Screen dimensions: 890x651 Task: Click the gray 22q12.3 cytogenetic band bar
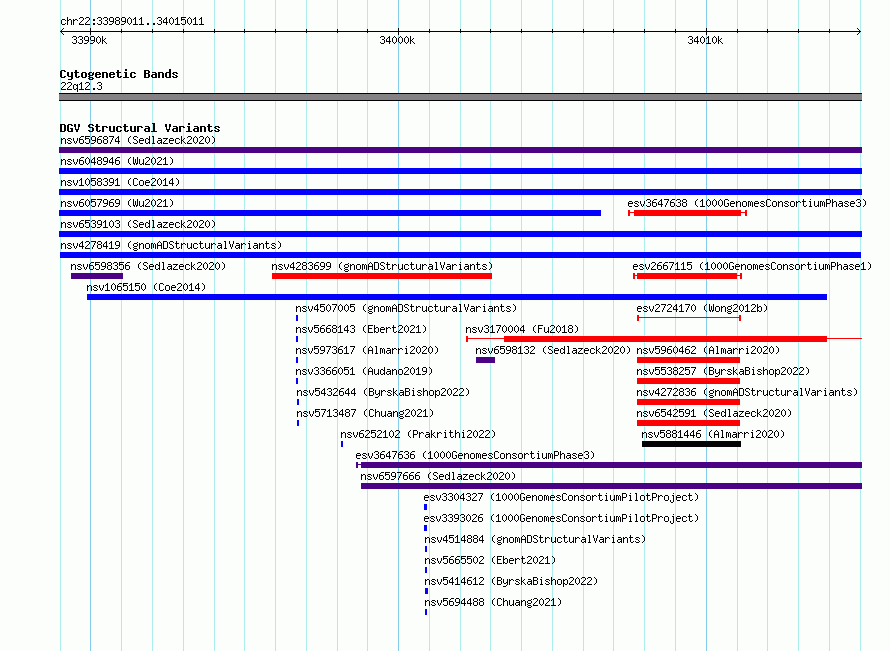pyautogui.click(x=460, y=97)
